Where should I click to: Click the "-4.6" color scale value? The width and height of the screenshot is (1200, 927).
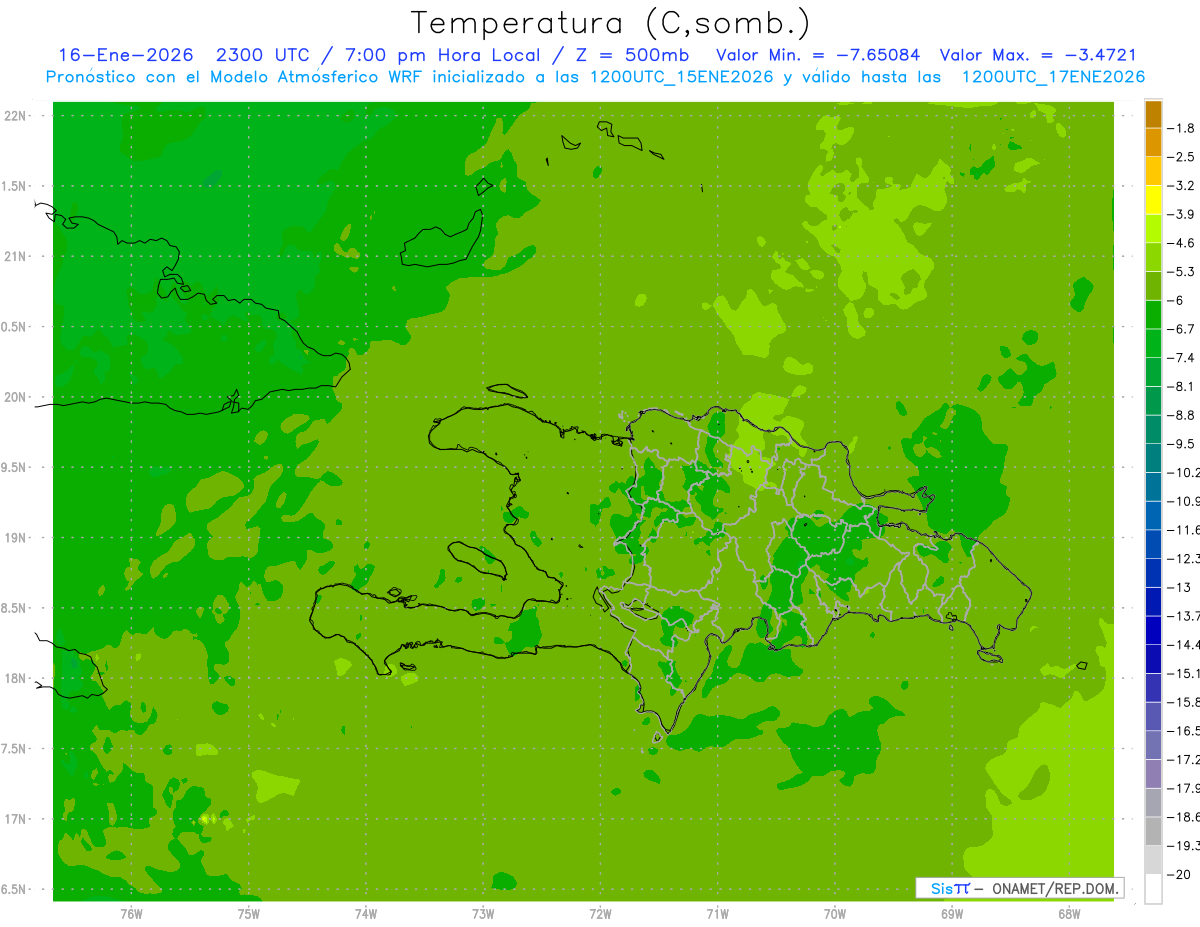pos(1182,243)
